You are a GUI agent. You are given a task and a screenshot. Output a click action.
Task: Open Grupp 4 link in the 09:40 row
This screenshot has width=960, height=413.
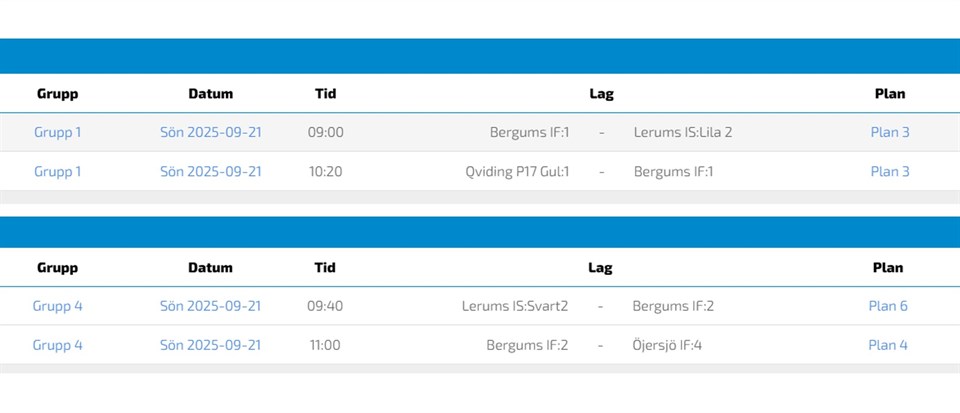click(x=58, y=306)
